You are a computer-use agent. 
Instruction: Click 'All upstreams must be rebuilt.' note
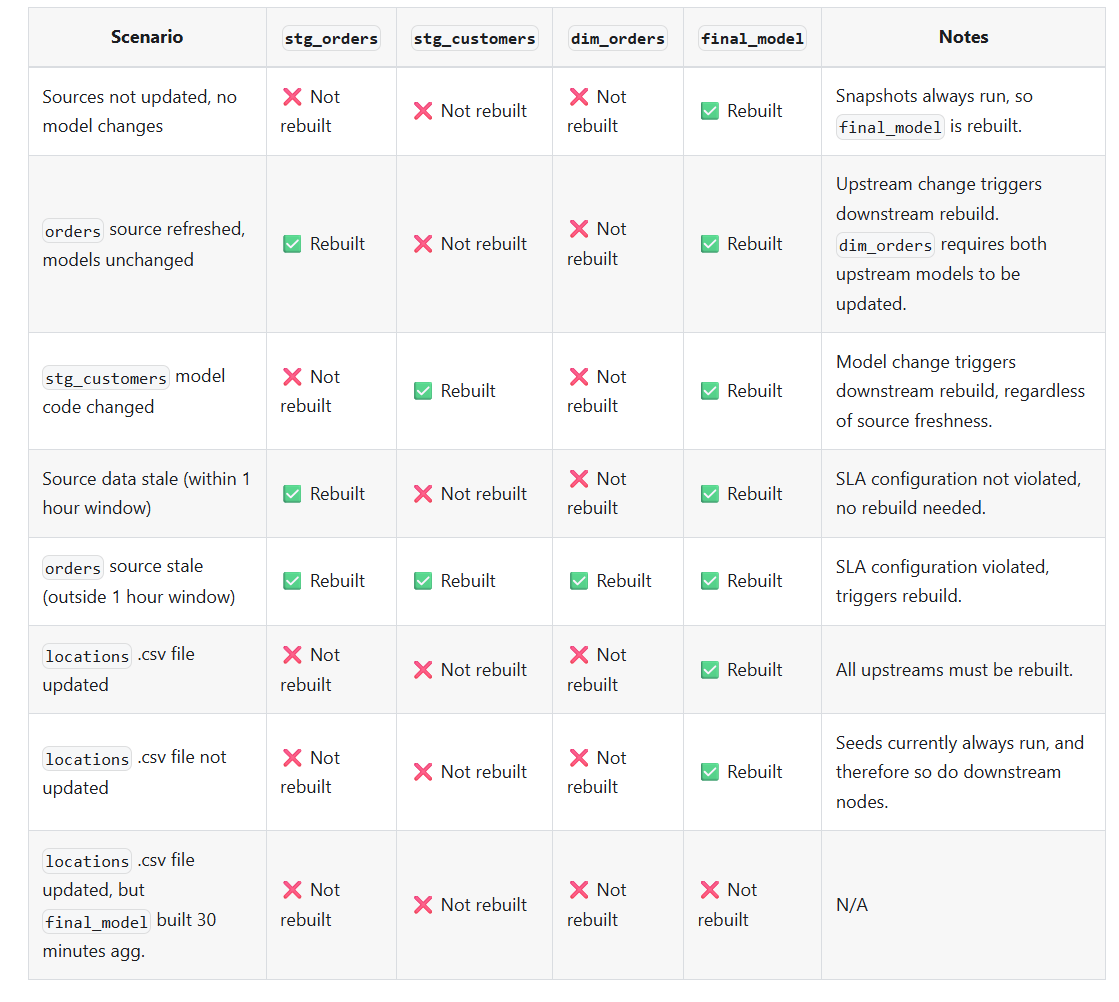coord(954,670)
